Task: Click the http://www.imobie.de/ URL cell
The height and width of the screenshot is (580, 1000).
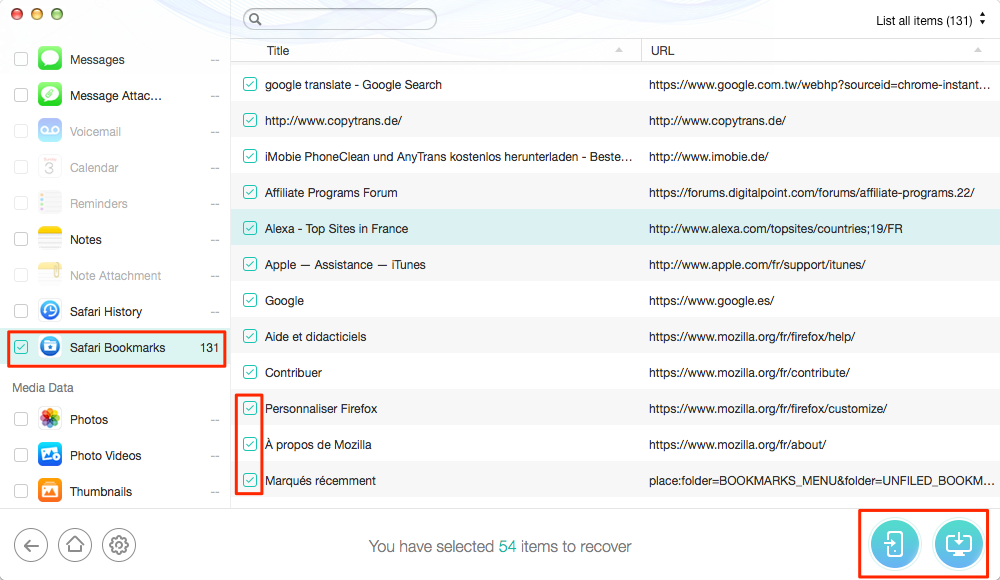Action: 709,156
